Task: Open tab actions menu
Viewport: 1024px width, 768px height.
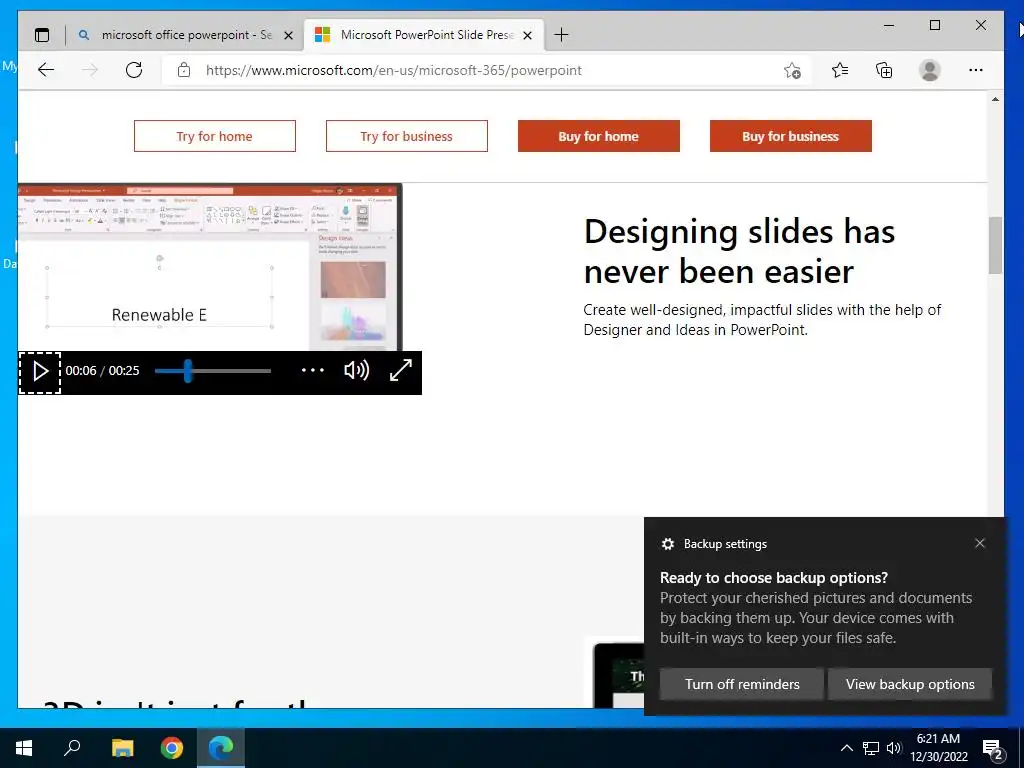Action: point(42,35)
